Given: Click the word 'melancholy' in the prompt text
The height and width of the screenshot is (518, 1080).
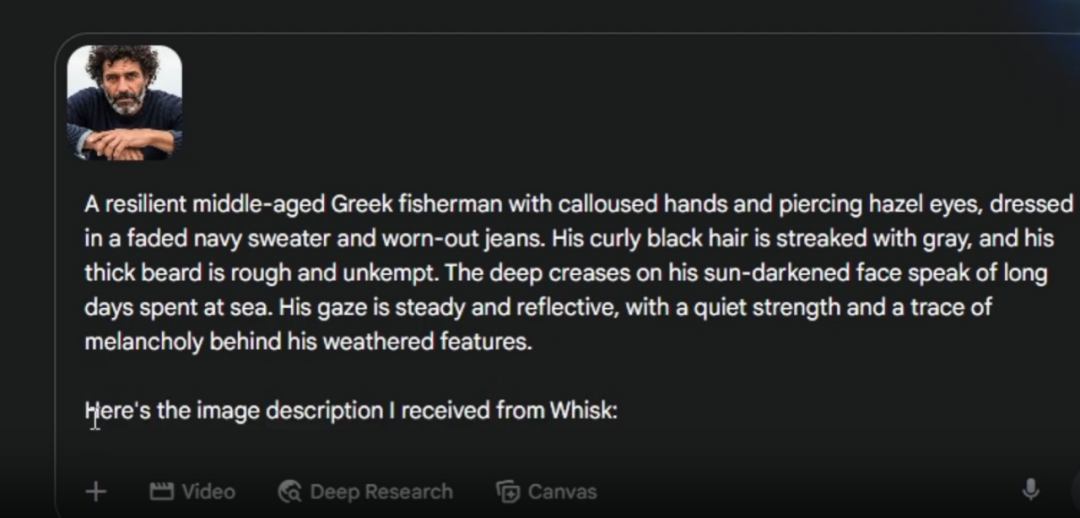Looking at the screenshot, I should (144, 341).
